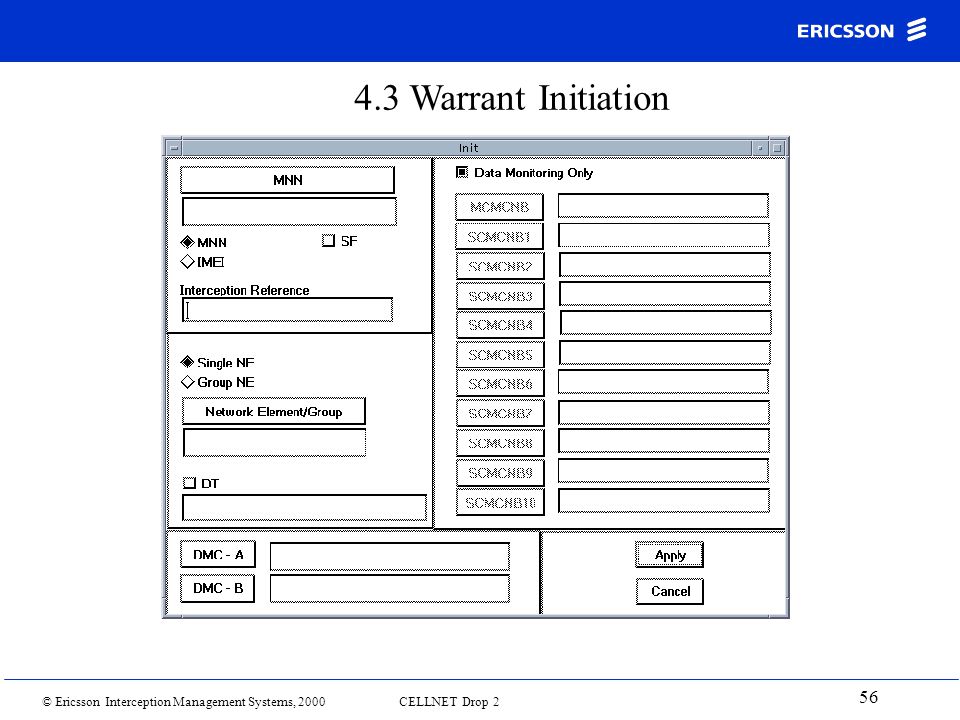Focus the SCMCNB8 input field
This screenshot has height=720, width=960.
[x=664, y=441]
